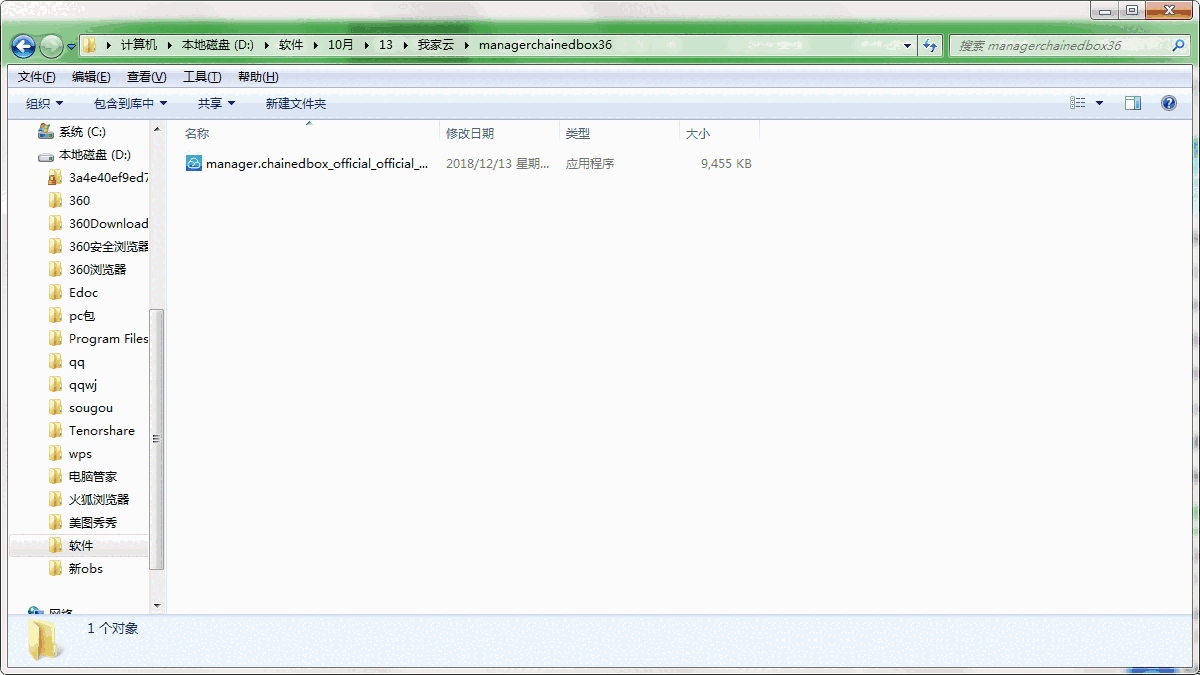This screenshot has width=1200, height=675.
Task: Select 10月 in the address path
Action: [341, 45]
